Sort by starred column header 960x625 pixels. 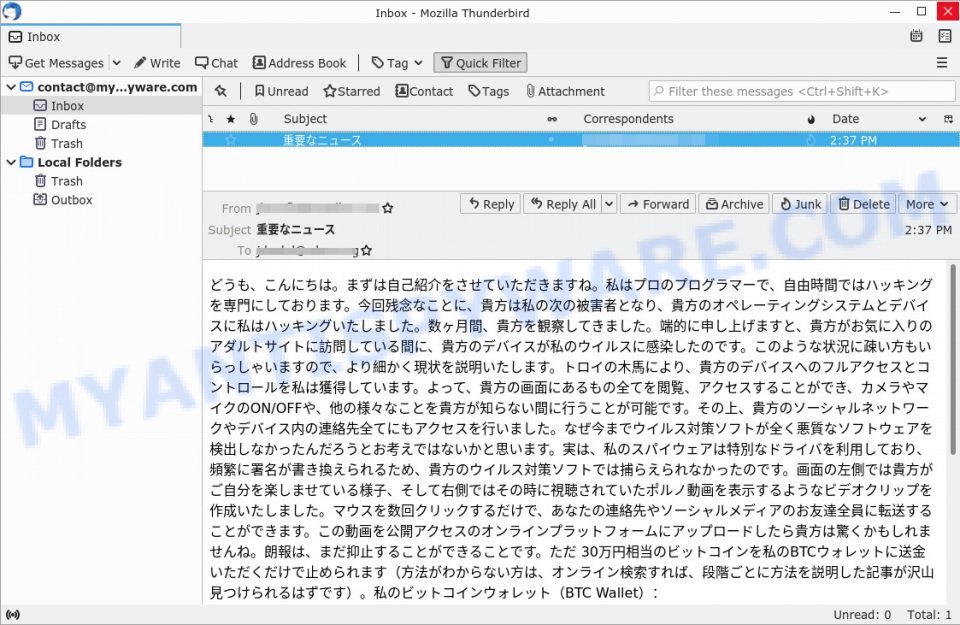[x=231, y=119]
